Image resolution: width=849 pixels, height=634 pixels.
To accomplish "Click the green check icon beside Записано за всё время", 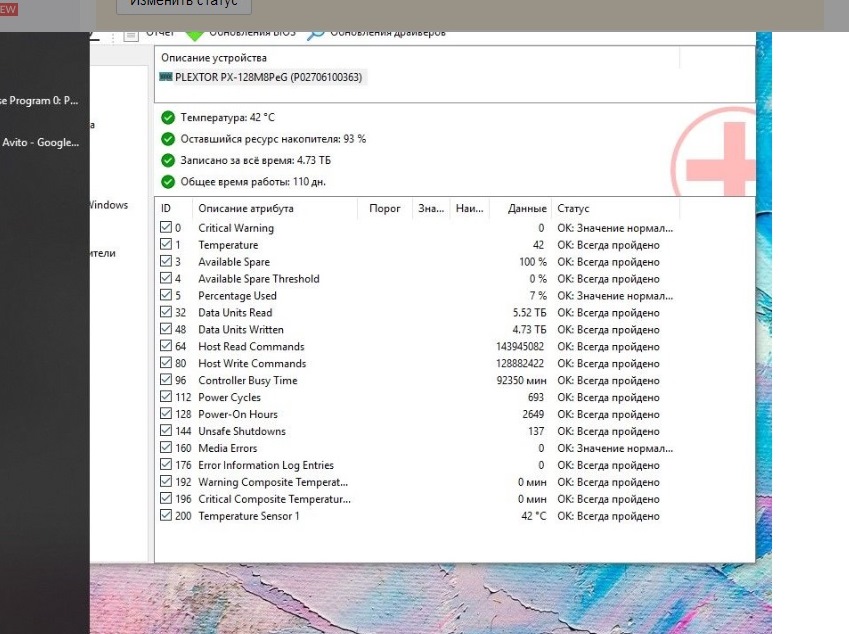I will [x=168, y=160].
